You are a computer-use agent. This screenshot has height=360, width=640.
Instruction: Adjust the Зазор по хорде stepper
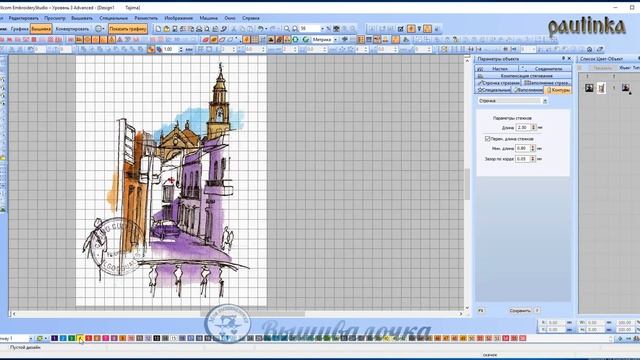[x=533, y=159]
